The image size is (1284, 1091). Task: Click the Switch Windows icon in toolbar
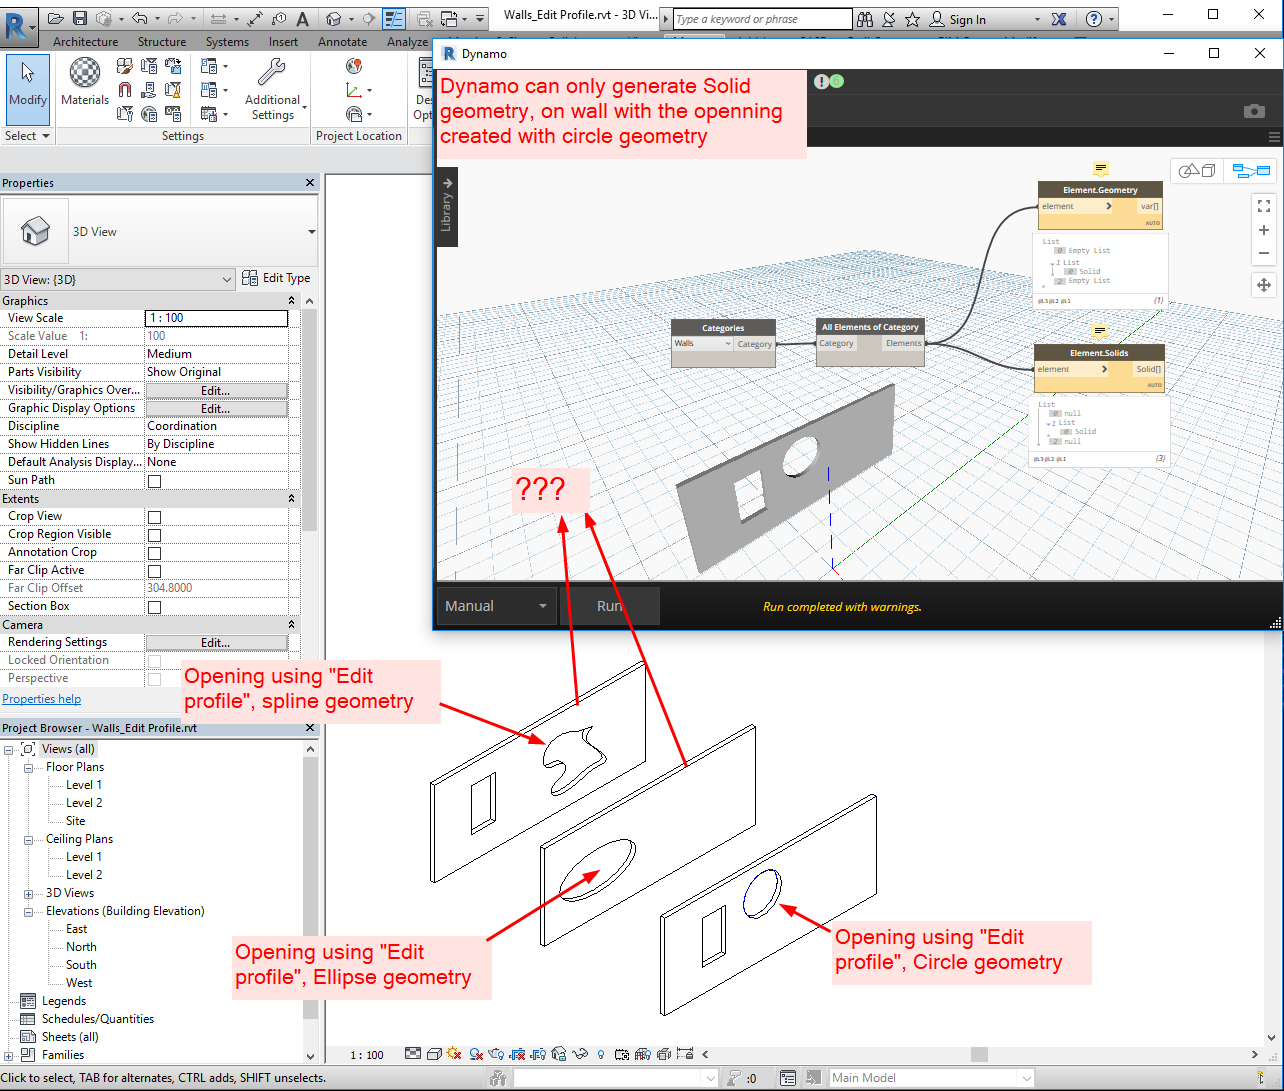click(451, 19)
